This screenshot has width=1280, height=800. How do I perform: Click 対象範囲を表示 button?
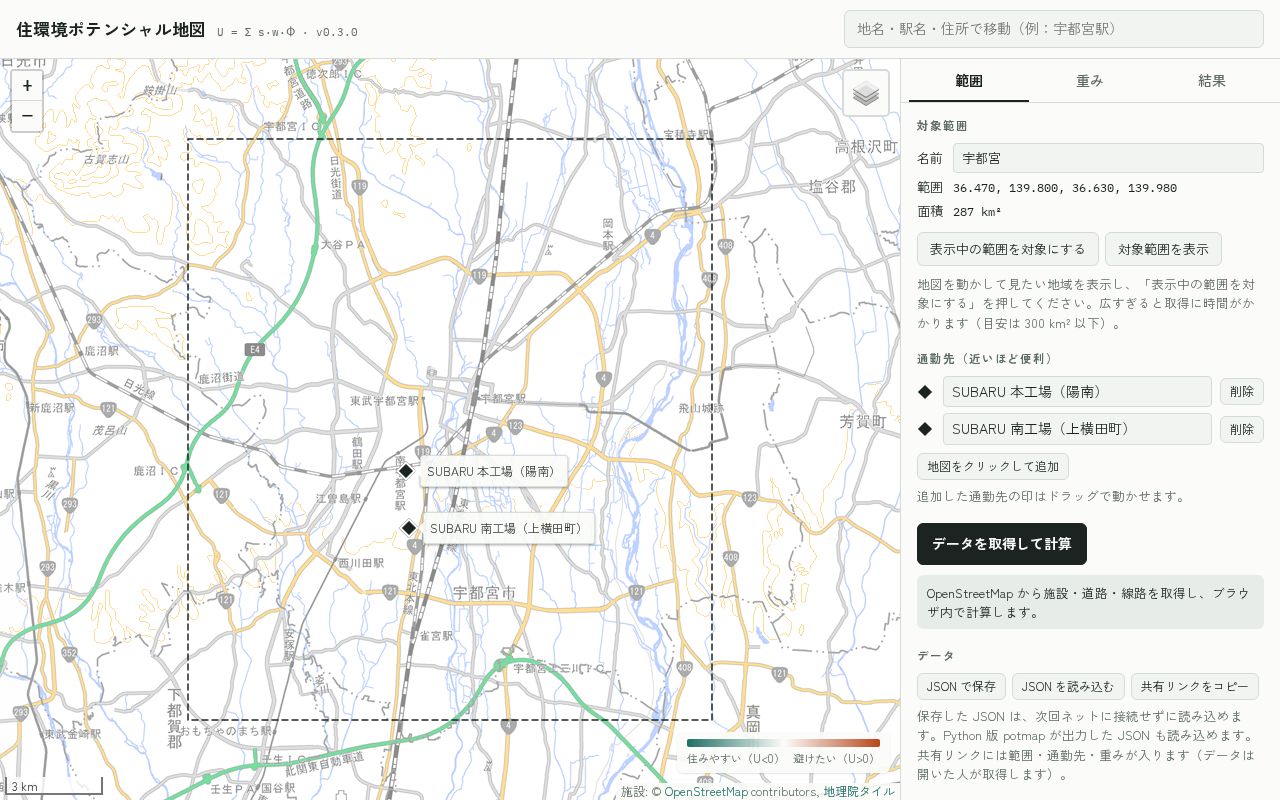[x=1163, y=249]
